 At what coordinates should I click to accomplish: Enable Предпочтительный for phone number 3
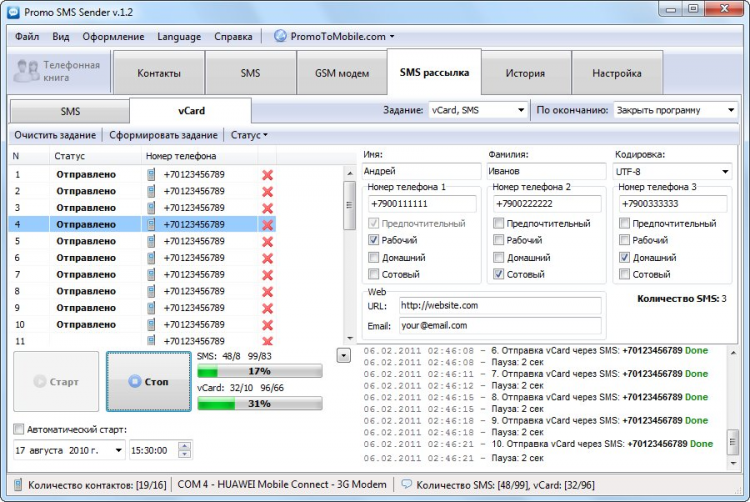[624, 223]
